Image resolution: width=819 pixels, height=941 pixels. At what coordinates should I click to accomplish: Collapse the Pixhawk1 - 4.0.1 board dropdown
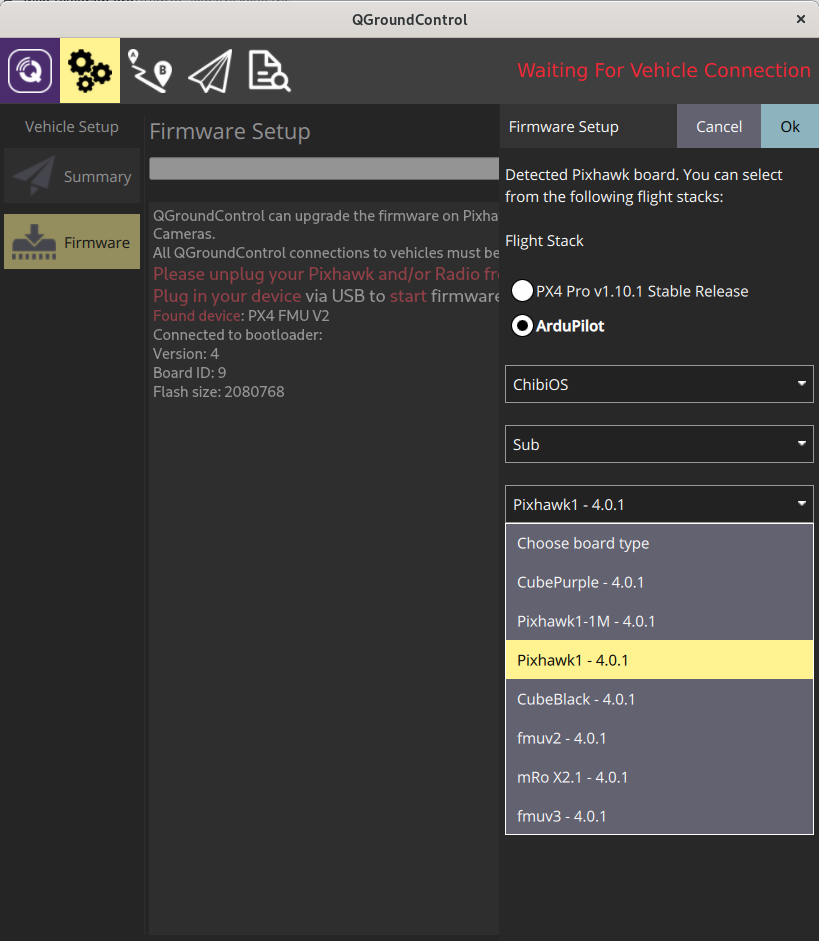[659, 504]
